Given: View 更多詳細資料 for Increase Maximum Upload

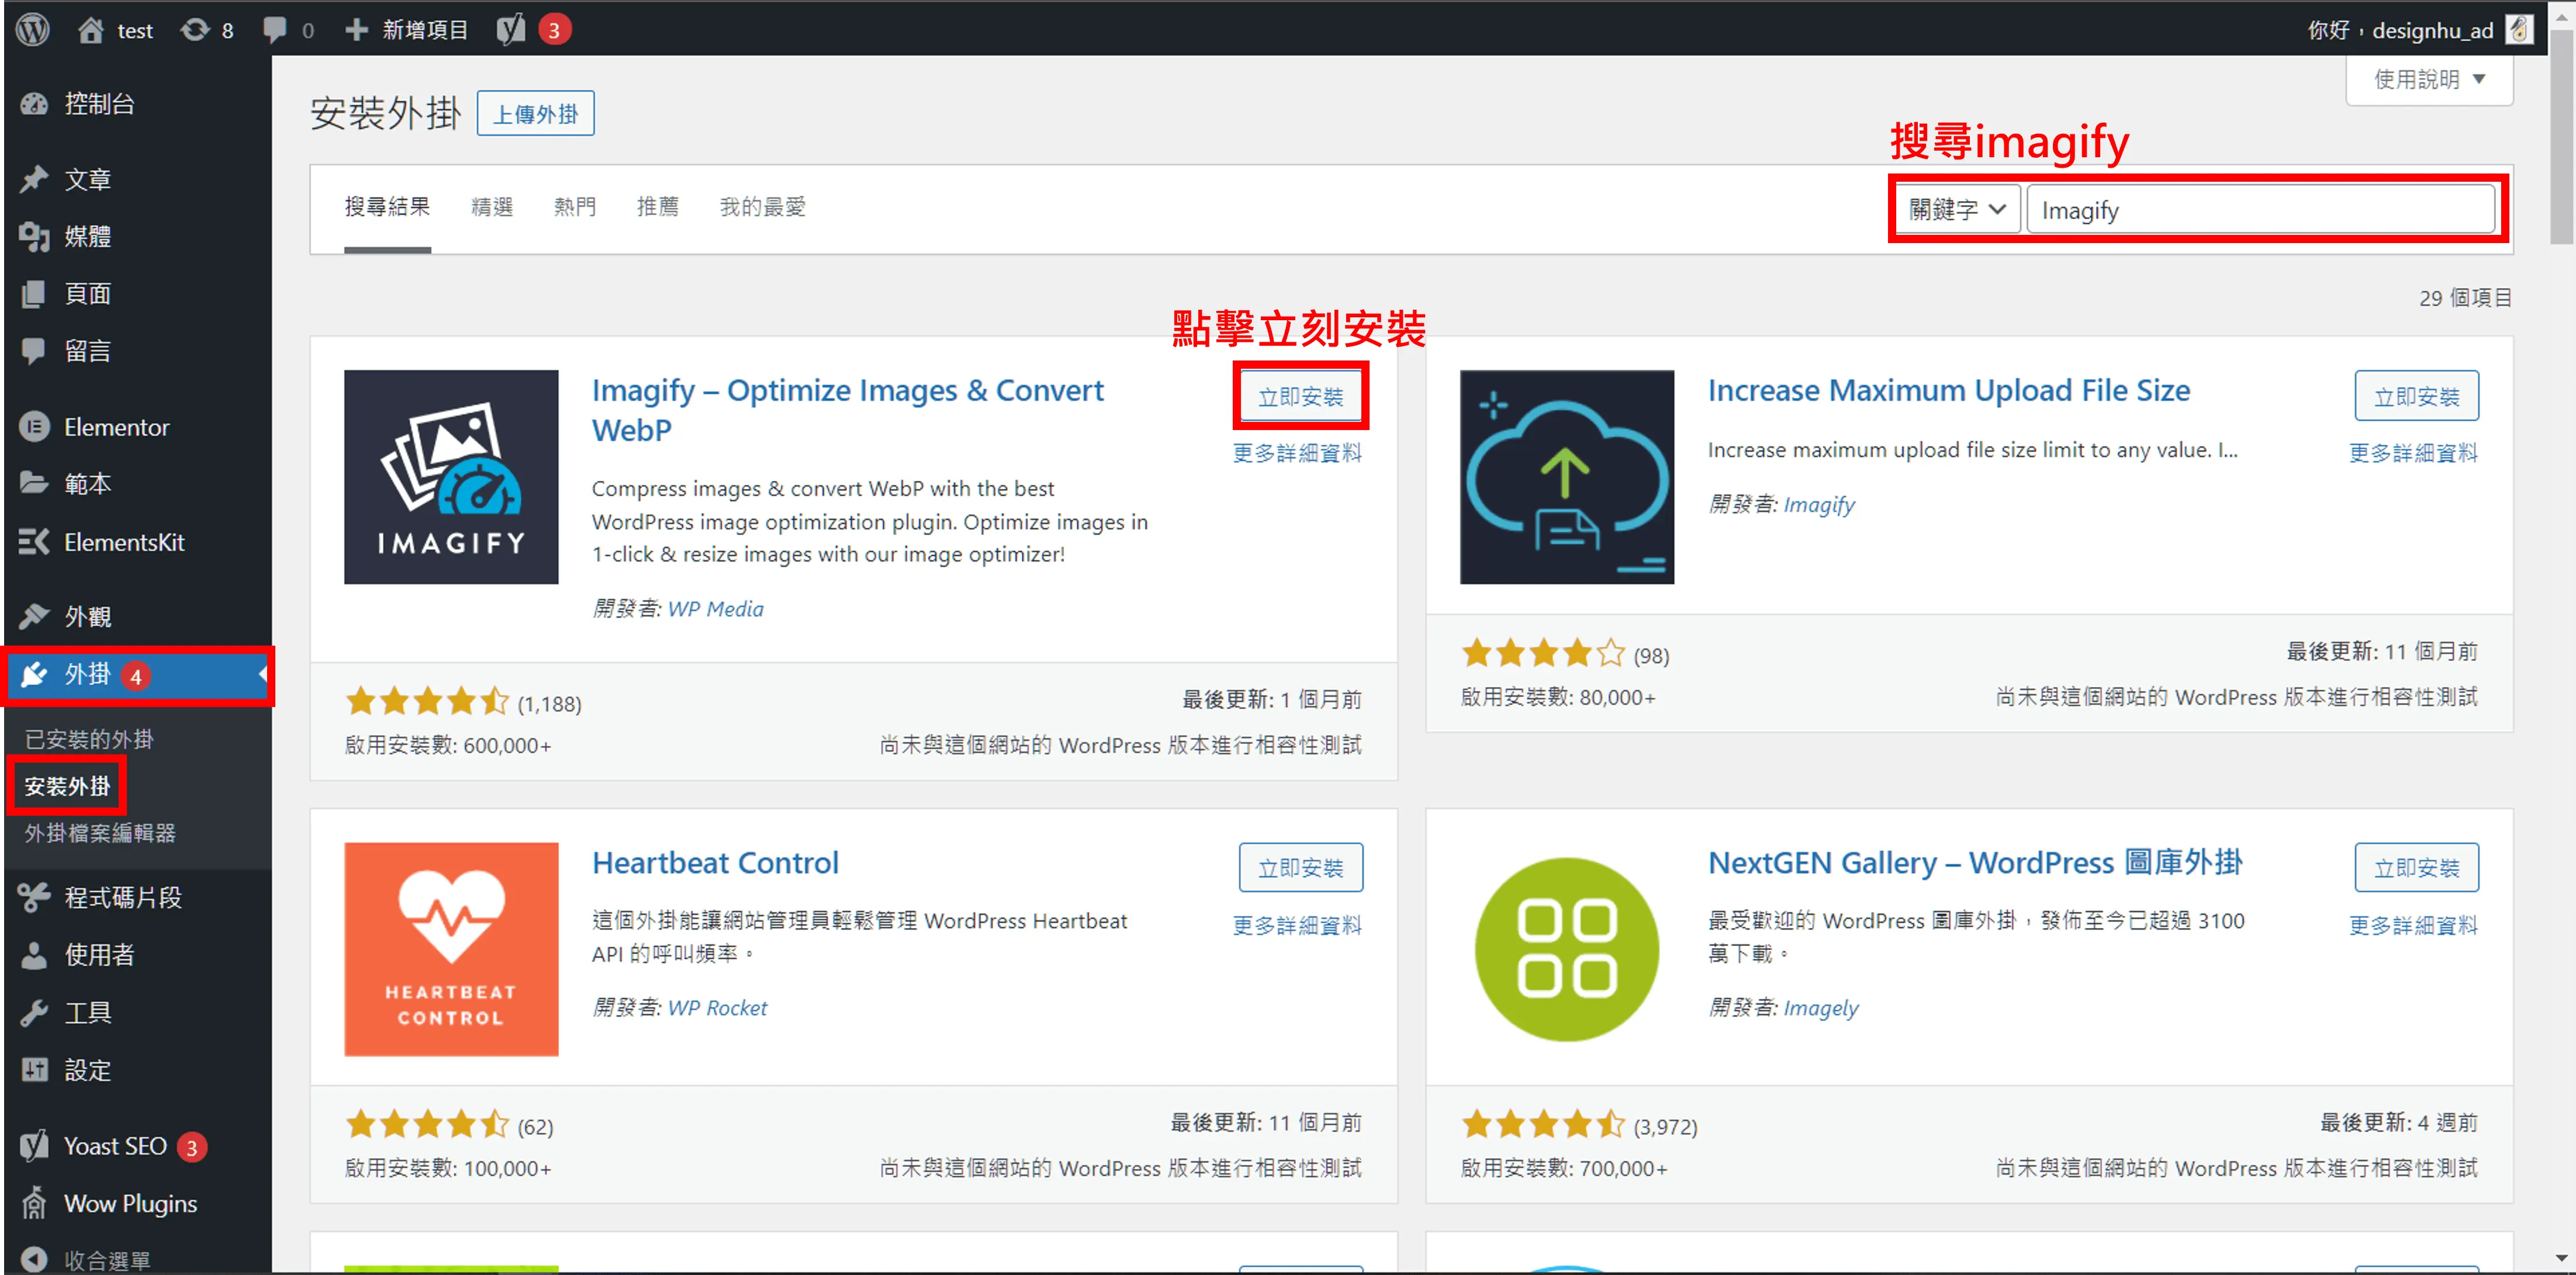Looking at the screenshot, I should pos(2413,453).
